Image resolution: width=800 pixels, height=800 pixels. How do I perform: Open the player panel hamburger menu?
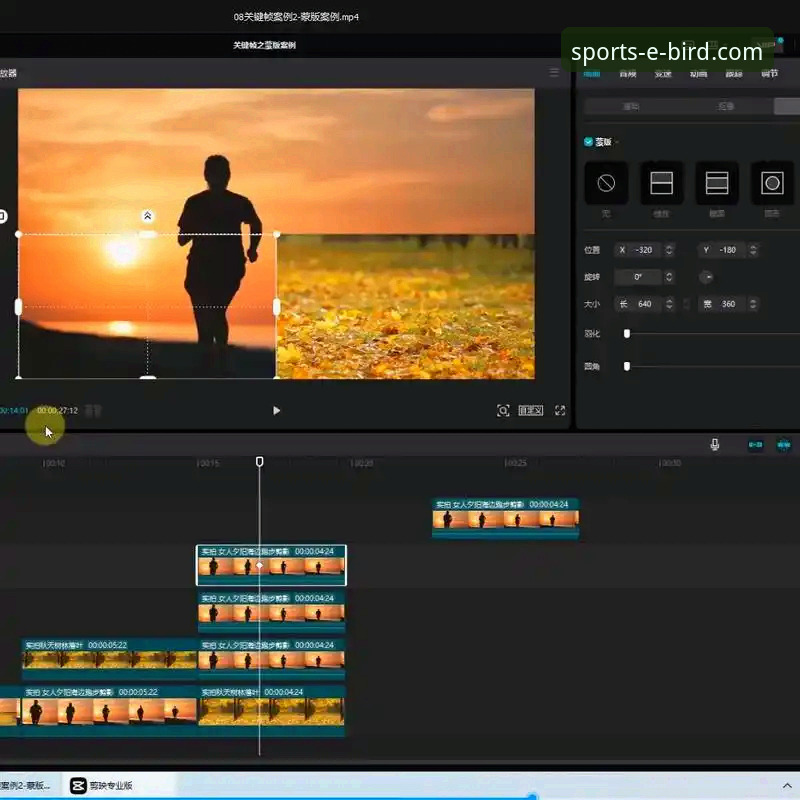554,73
